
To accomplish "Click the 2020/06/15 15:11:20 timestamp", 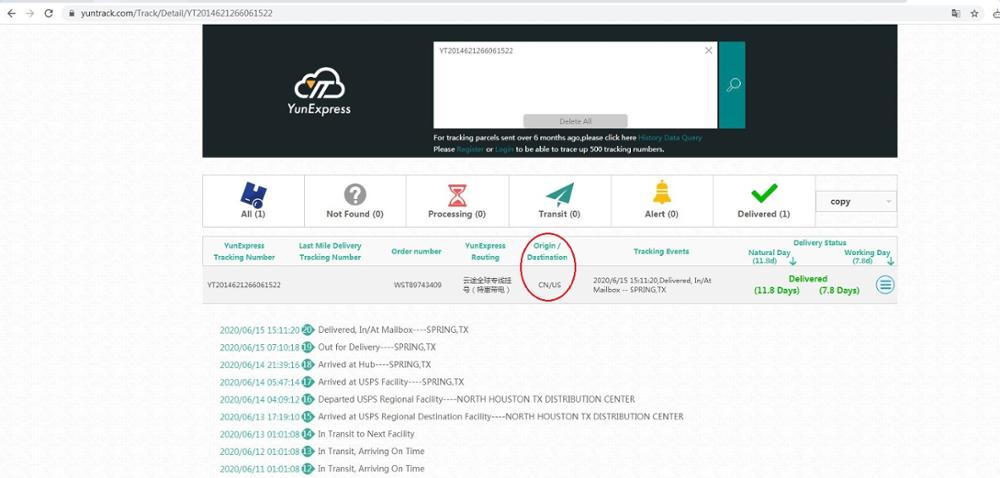I will (x=259, y=330).
